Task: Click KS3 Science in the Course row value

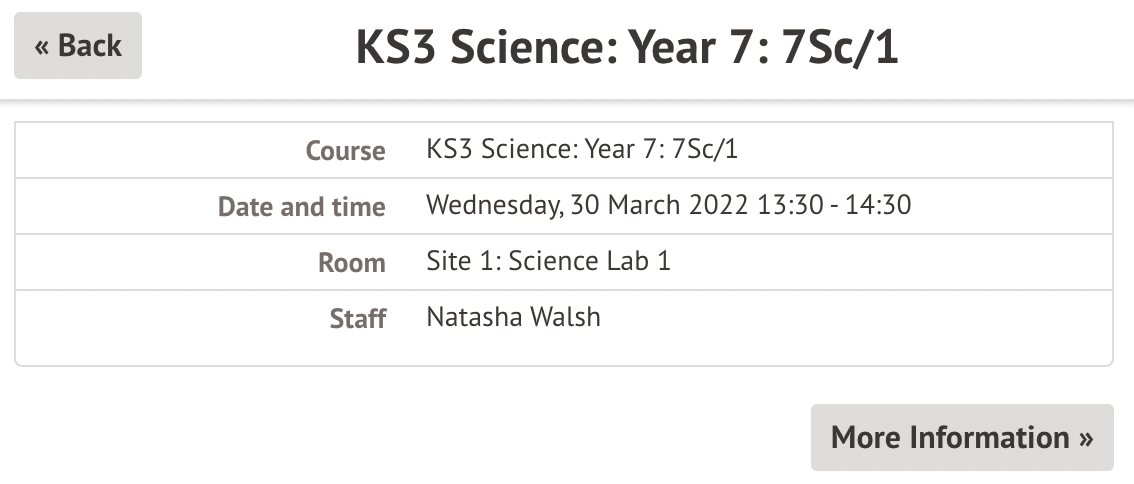Action: (x=497, y=150)
